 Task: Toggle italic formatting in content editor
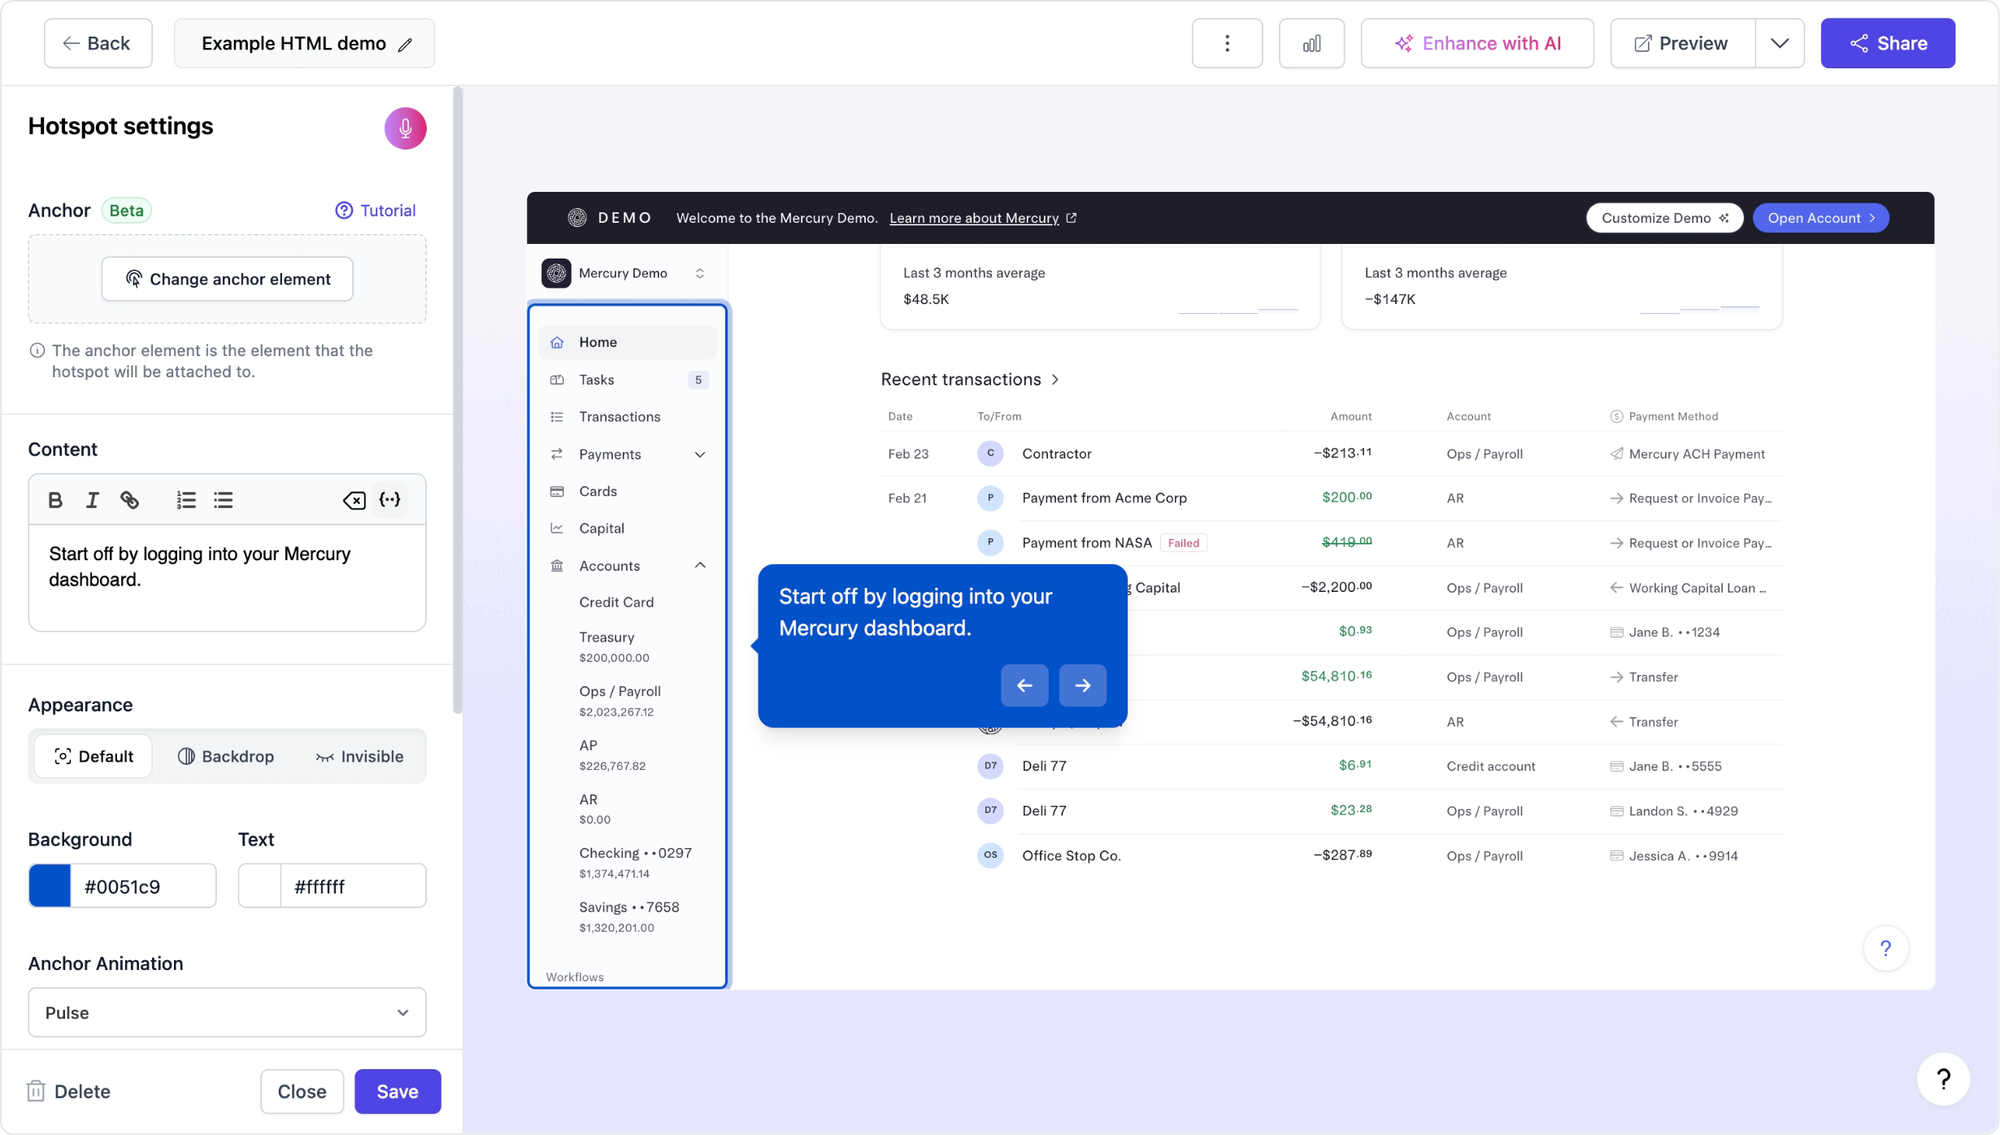click(x=92, y=500)
